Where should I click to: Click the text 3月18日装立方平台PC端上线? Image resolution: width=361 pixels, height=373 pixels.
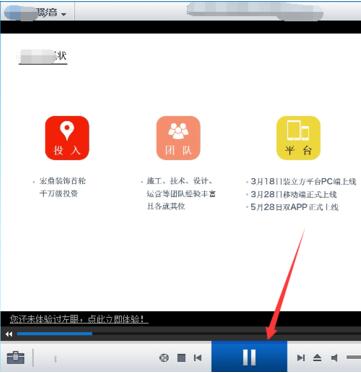[x=304, y=182]
